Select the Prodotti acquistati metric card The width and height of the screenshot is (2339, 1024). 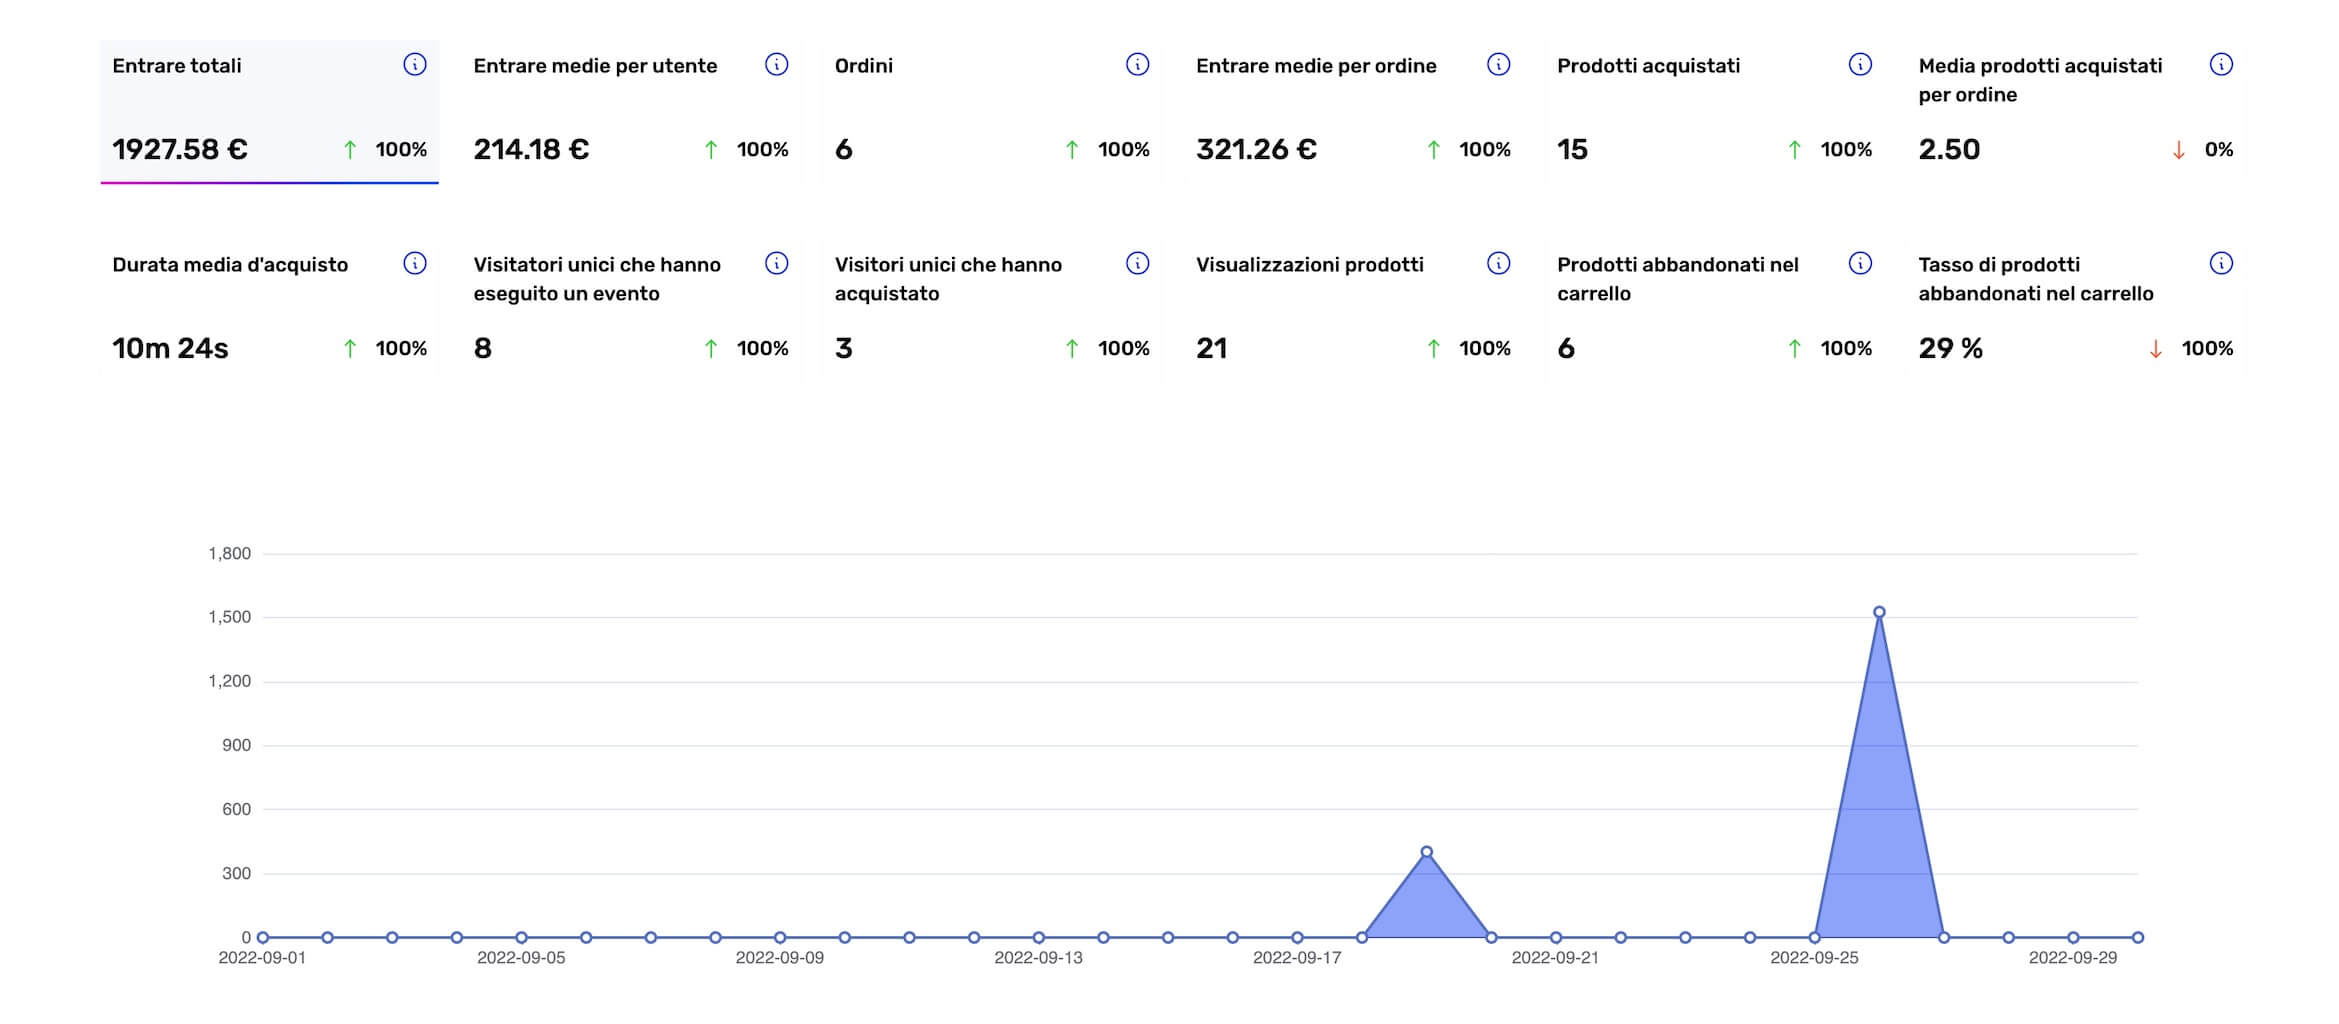[x=1713, y=110]
